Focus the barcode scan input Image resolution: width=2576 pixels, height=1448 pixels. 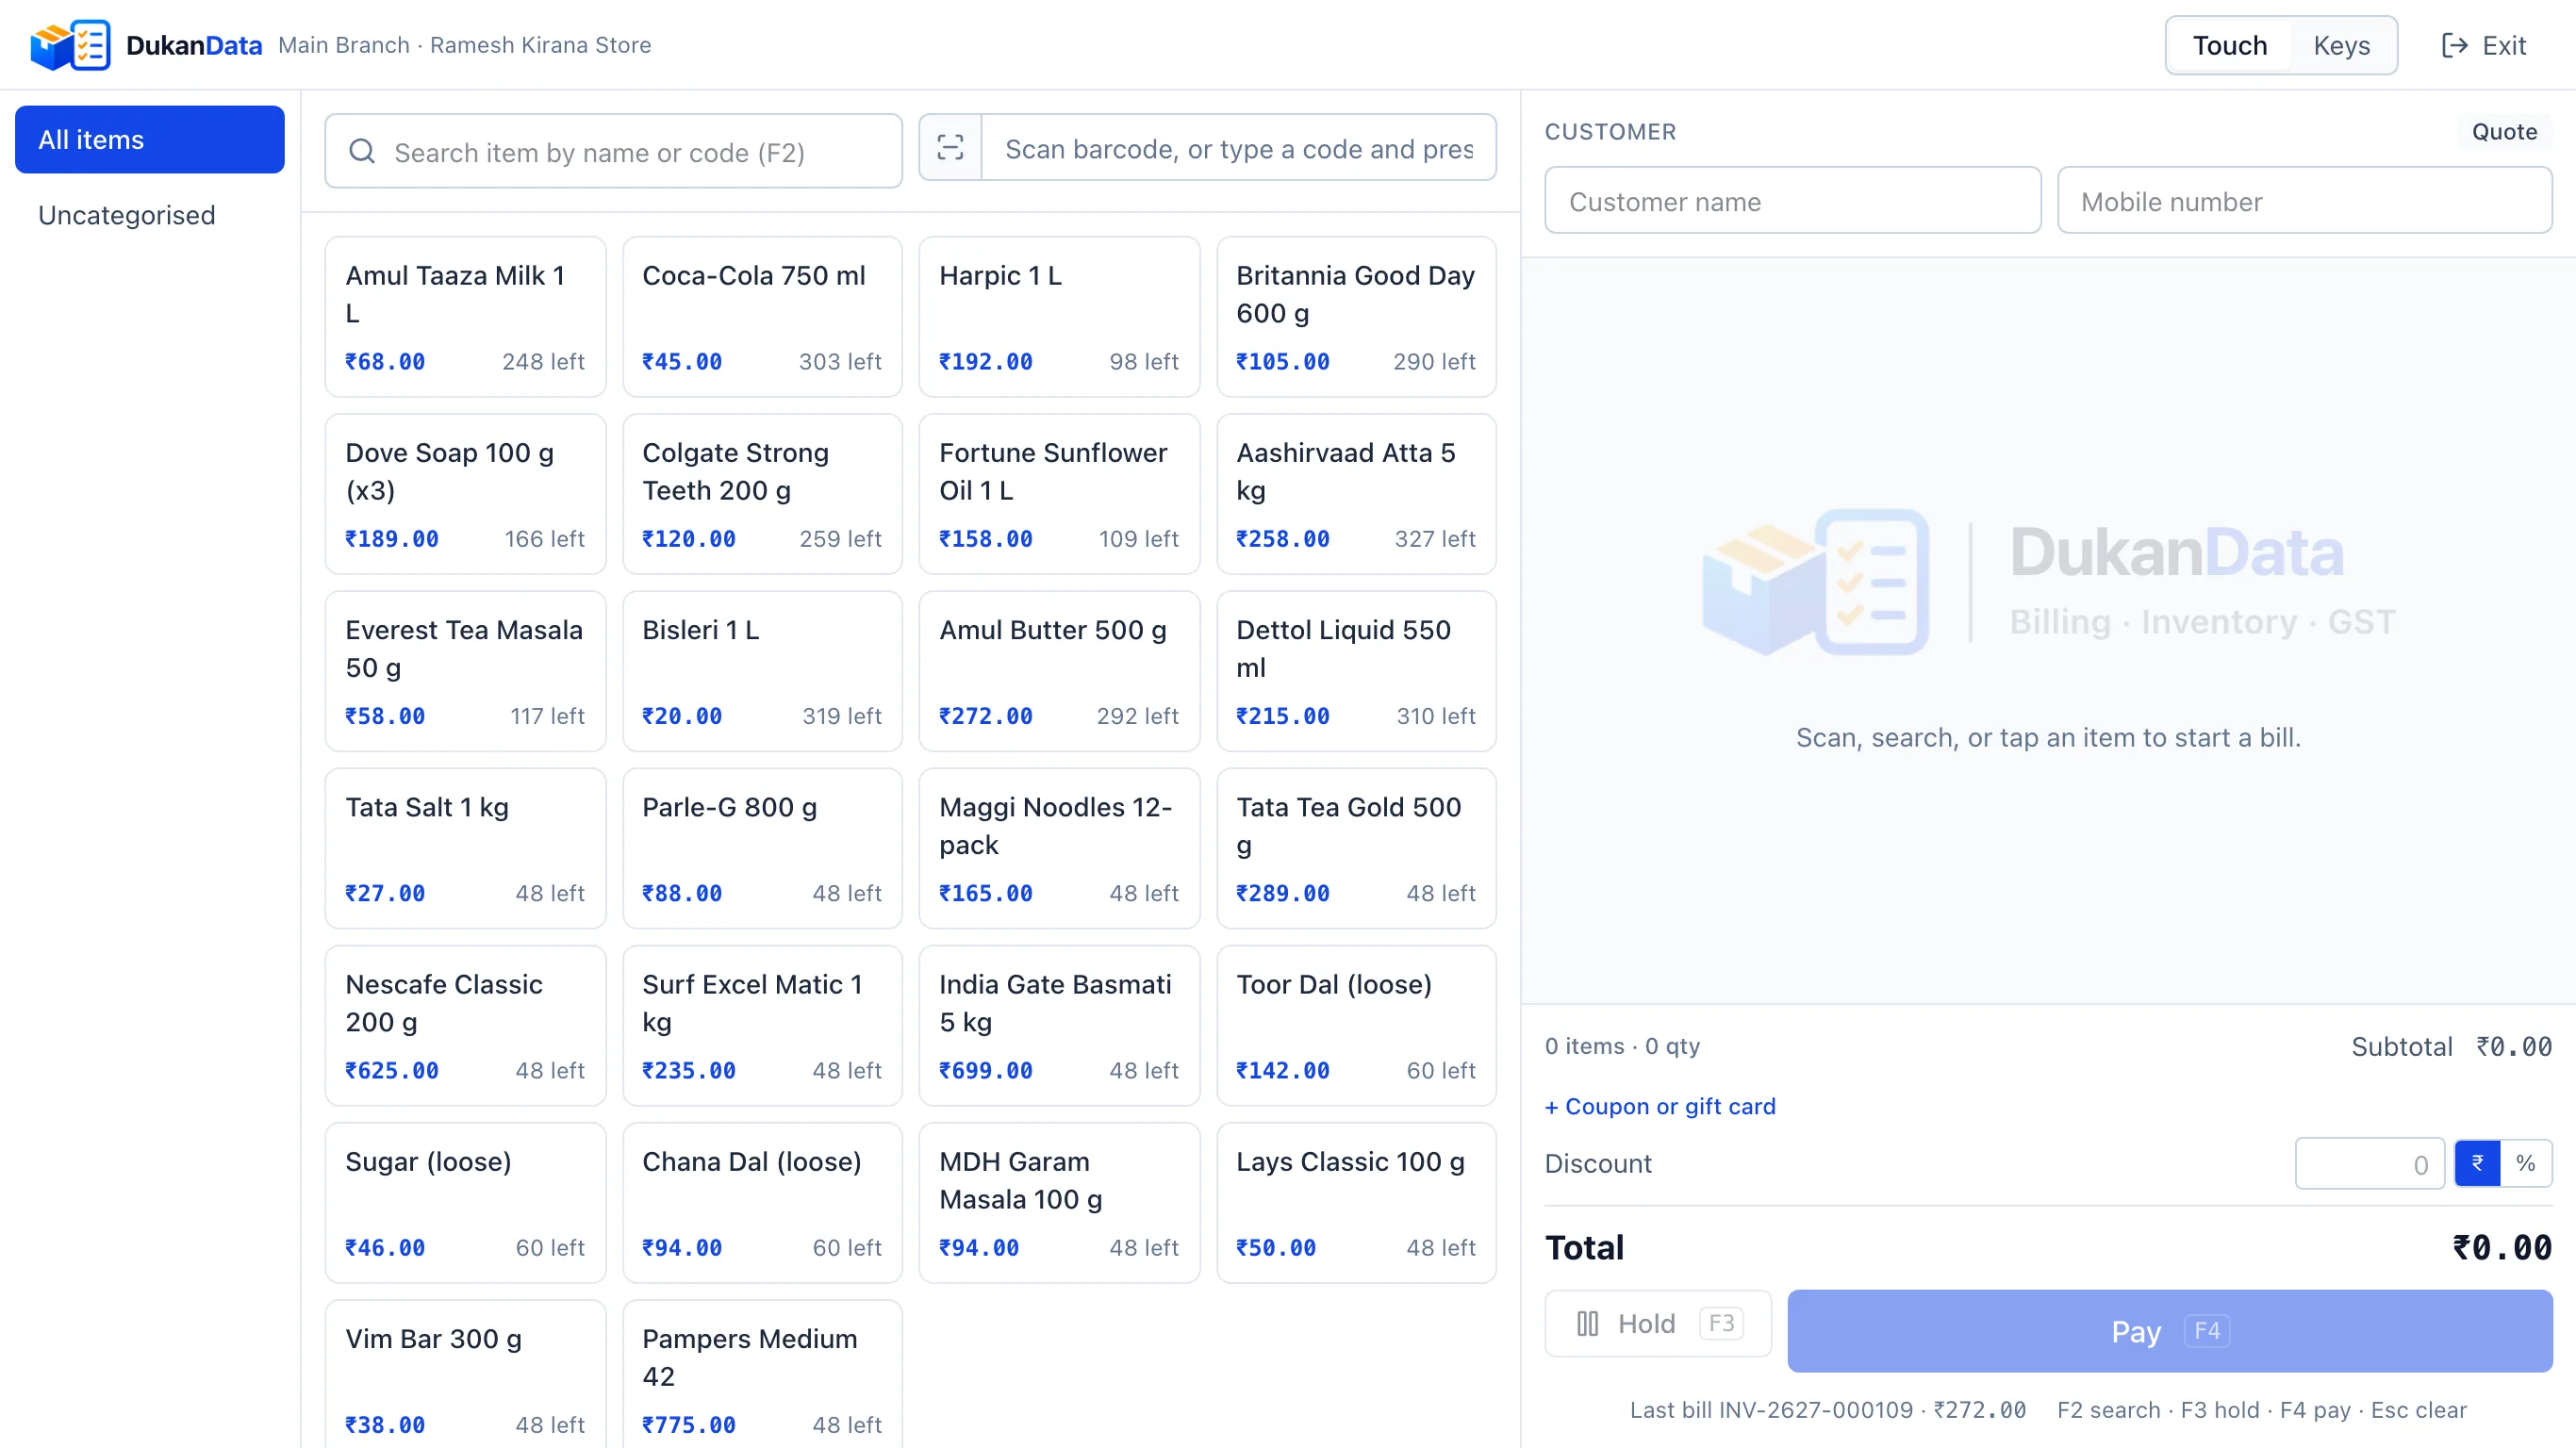pyautogui.click(x=1239, y=148)
